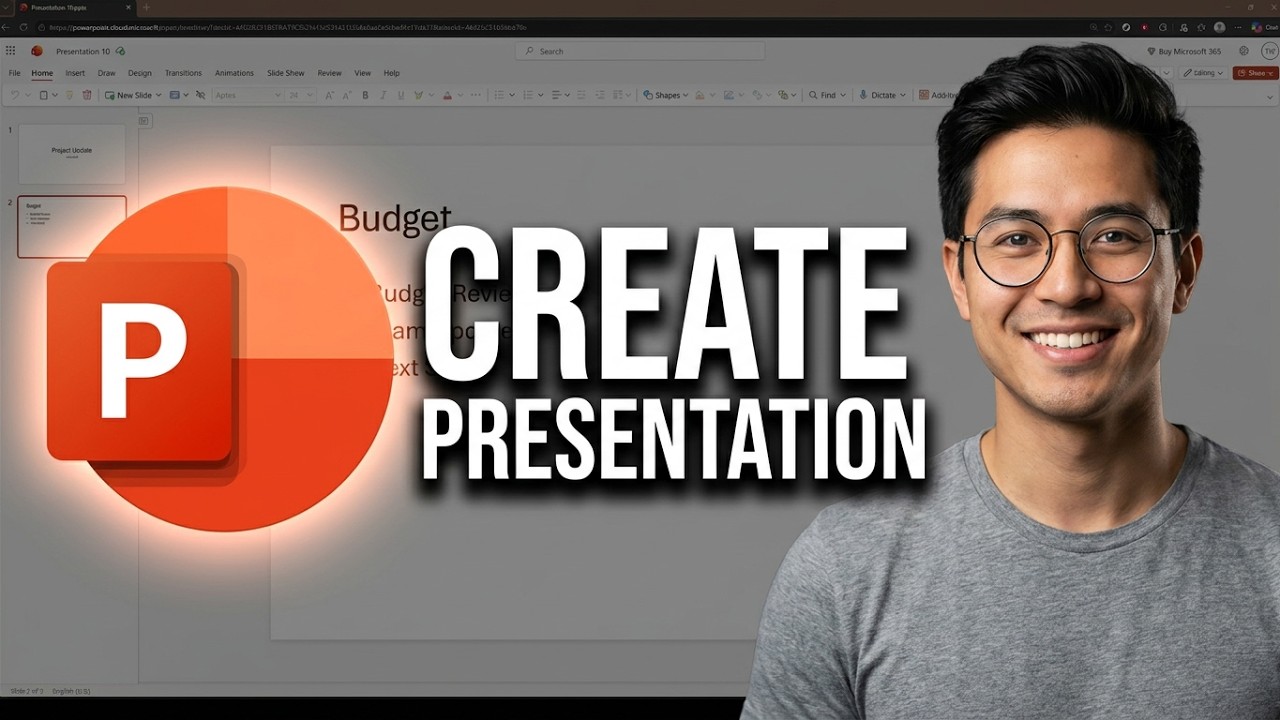Click the saved-to-cloud status icon

pyautogui.click(x=120, y=51)
